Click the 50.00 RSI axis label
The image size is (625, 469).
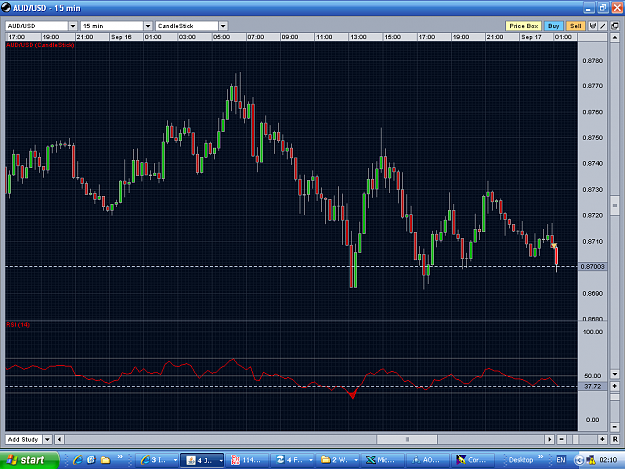pos(592,376)
